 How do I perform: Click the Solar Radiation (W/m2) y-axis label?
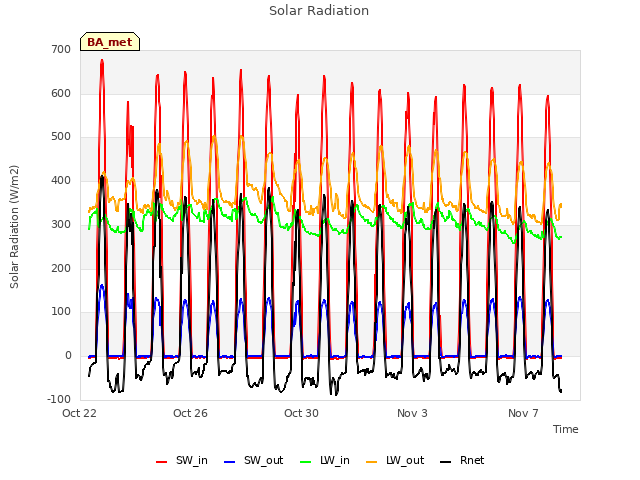click(14, 227)
